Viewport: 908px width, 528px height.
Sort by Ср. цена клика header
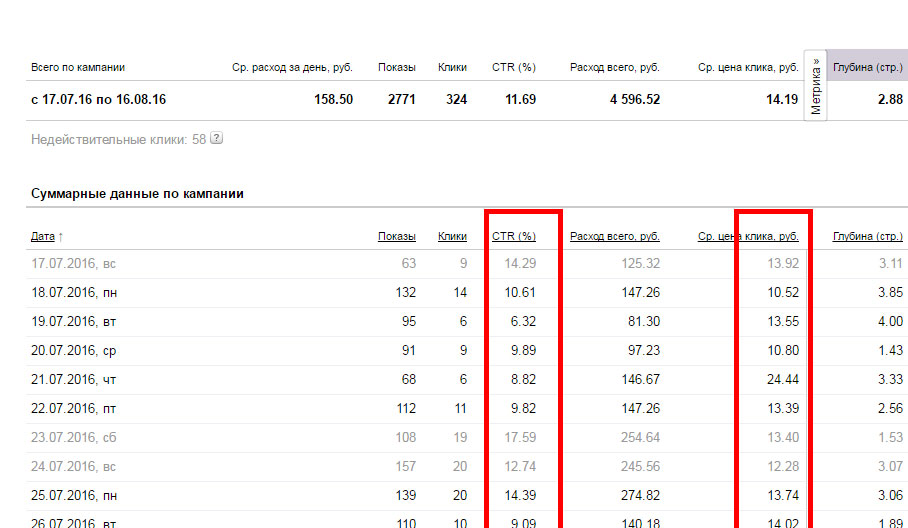coord(748,237)
